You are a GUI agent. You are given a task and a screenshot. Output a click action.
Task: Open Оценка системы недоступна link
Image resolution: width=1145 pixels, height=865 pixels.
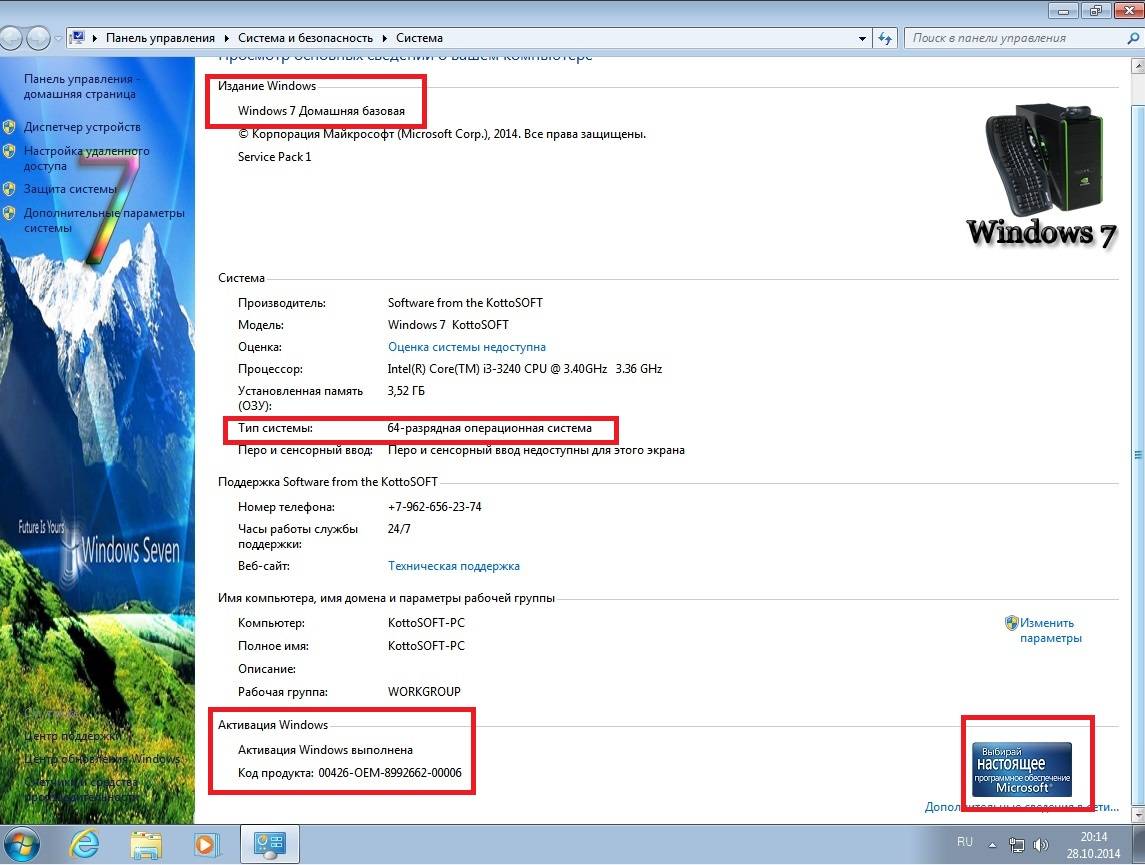coord(467,347)
